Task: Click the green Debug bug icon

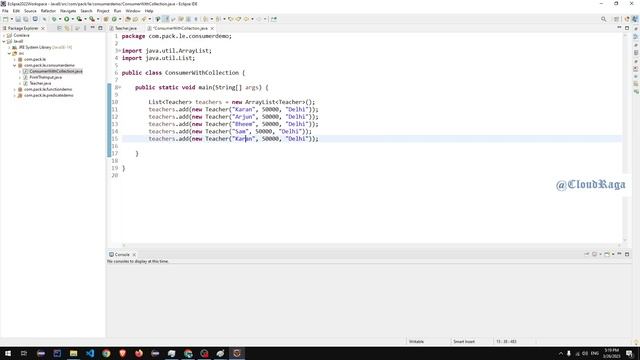Action: click(x=54, y=19)
